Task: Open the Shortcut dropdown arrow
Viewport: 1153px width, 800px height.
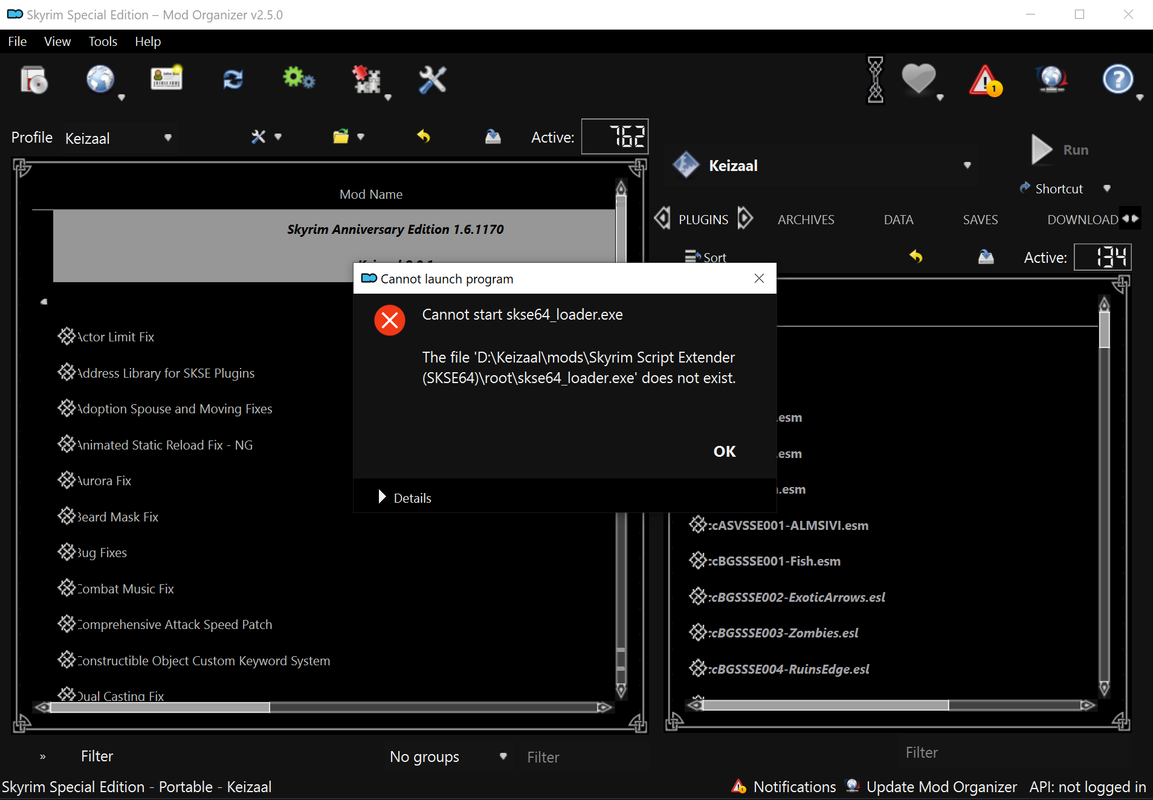Action: 1107,189
